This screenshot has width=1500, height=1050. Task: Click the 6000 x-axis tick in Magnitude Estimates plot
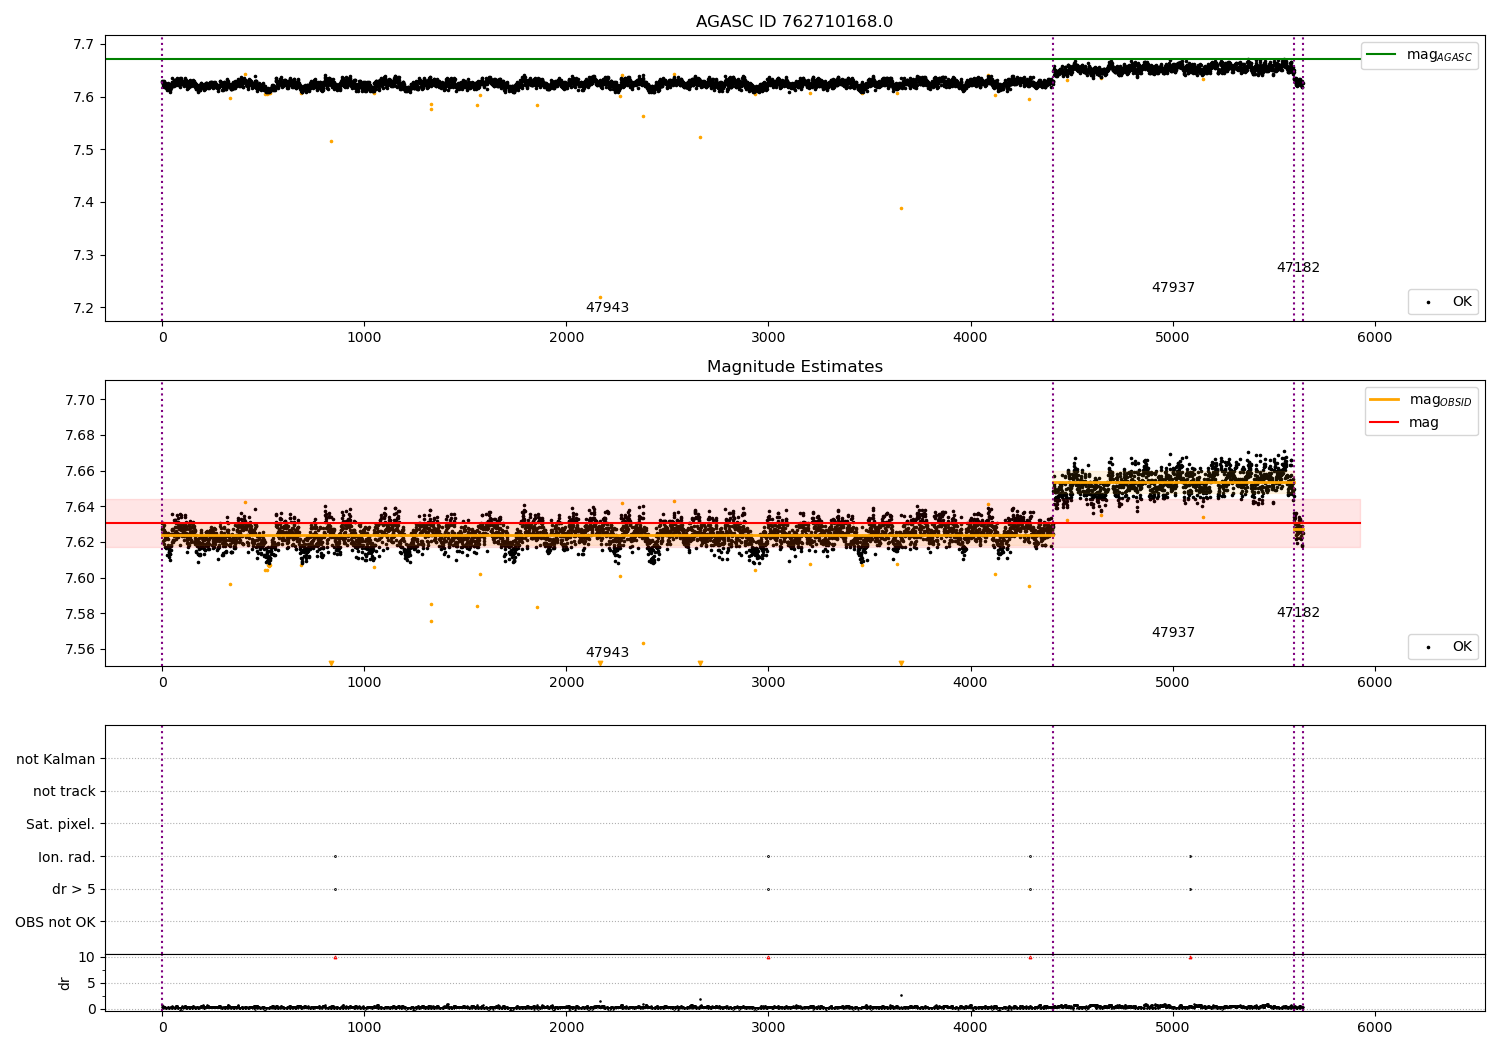pyautogui.click(x=1374, y=683)
